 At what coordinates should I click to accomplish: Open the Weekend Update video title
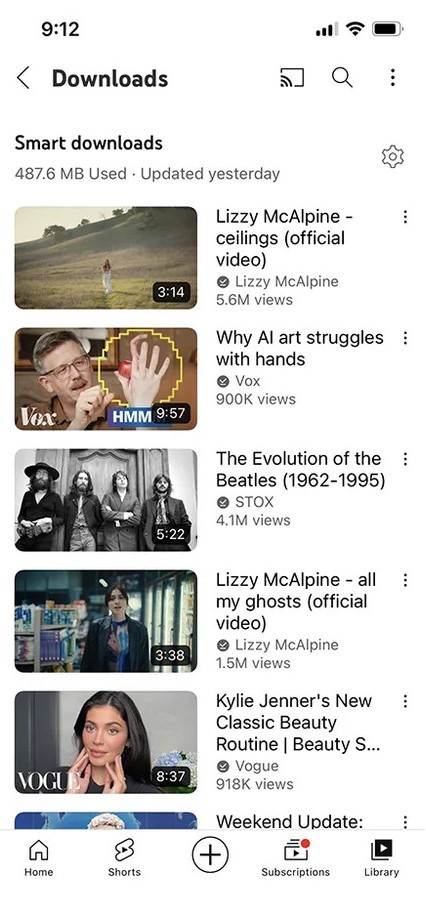[x=289, y=822]
